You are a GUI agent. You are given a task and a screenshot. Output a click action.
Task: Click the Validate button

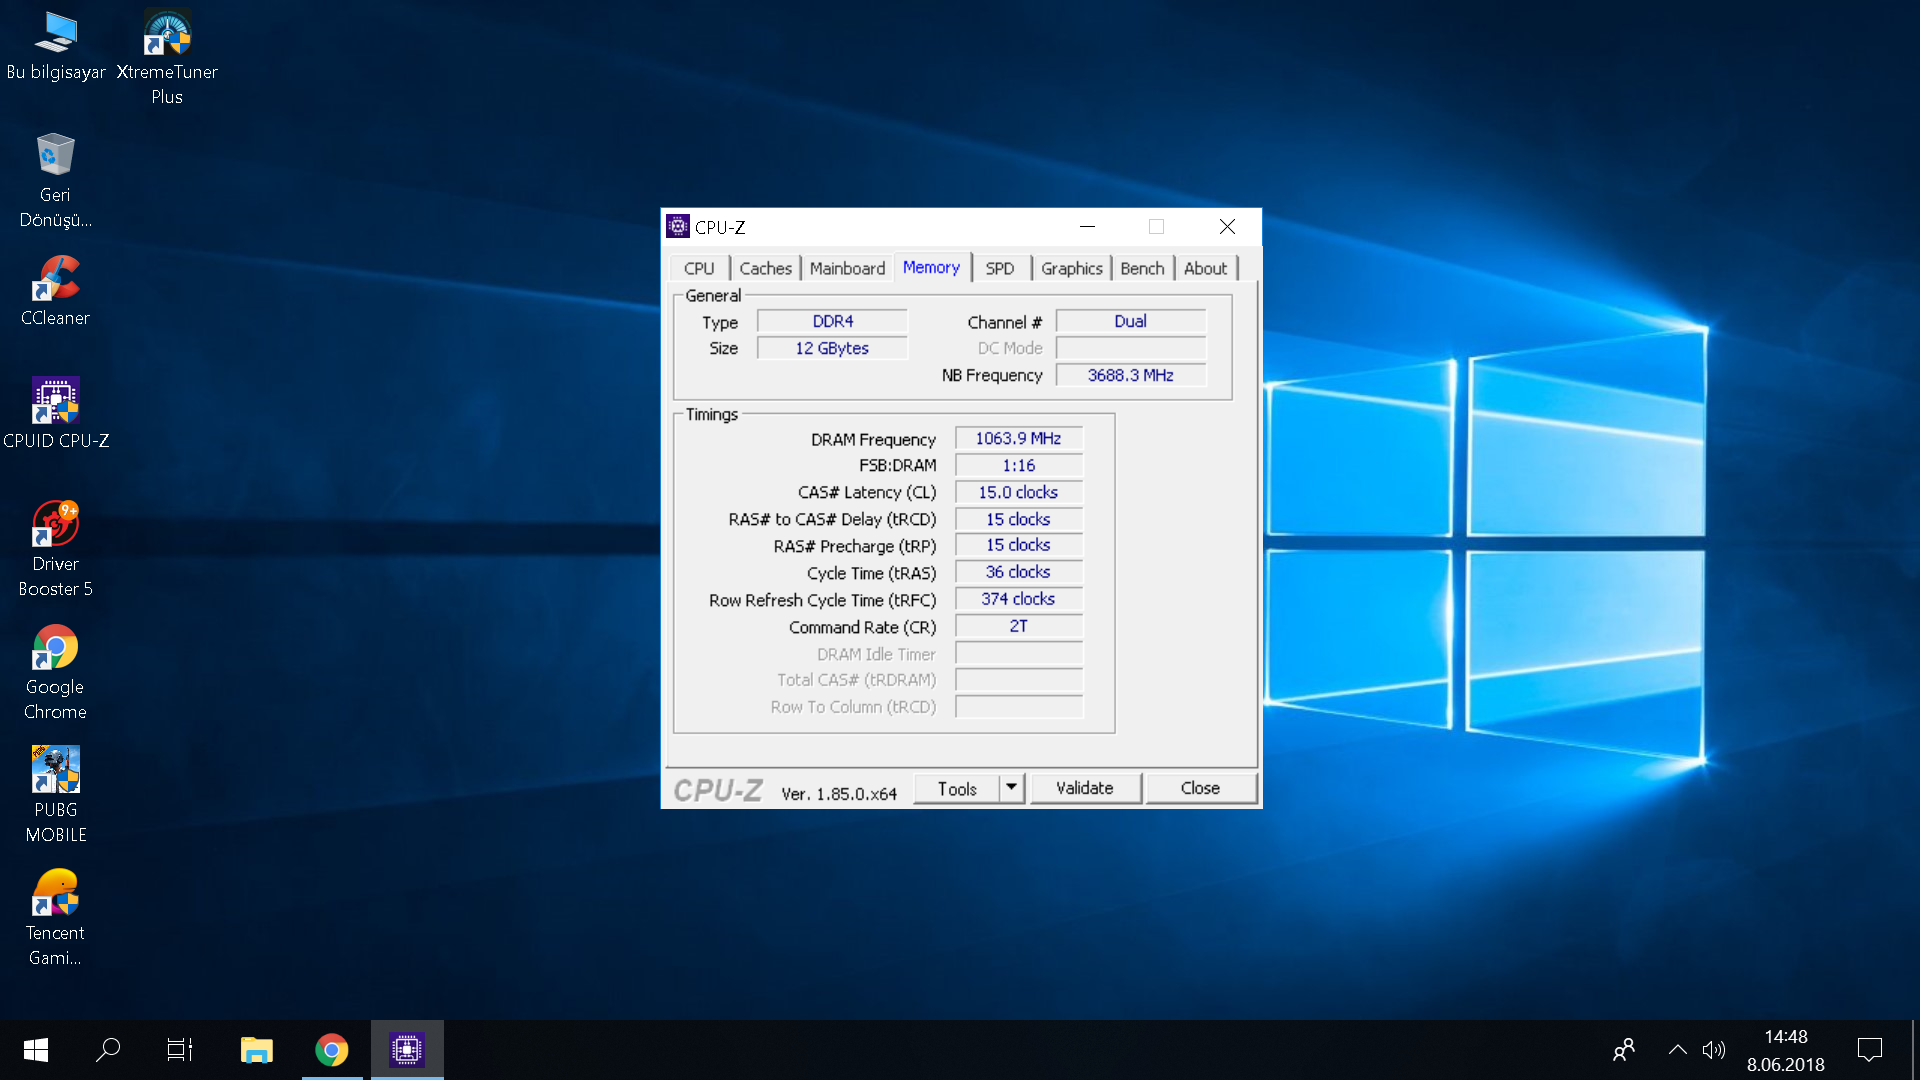[1085, 787]
